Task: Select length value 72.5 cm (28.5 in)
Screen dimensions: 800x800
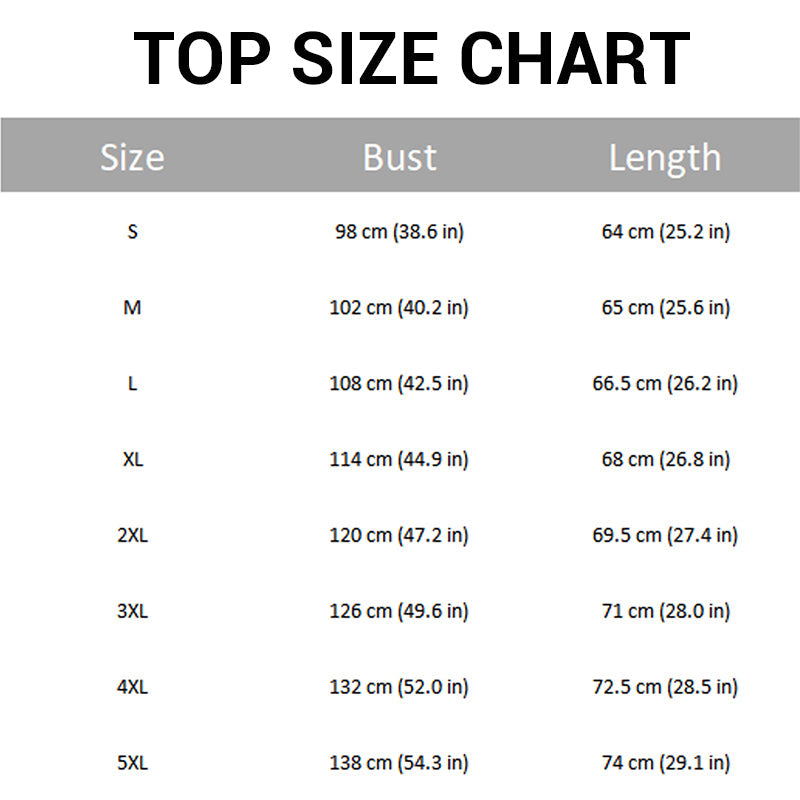Action: pos(665,687)
